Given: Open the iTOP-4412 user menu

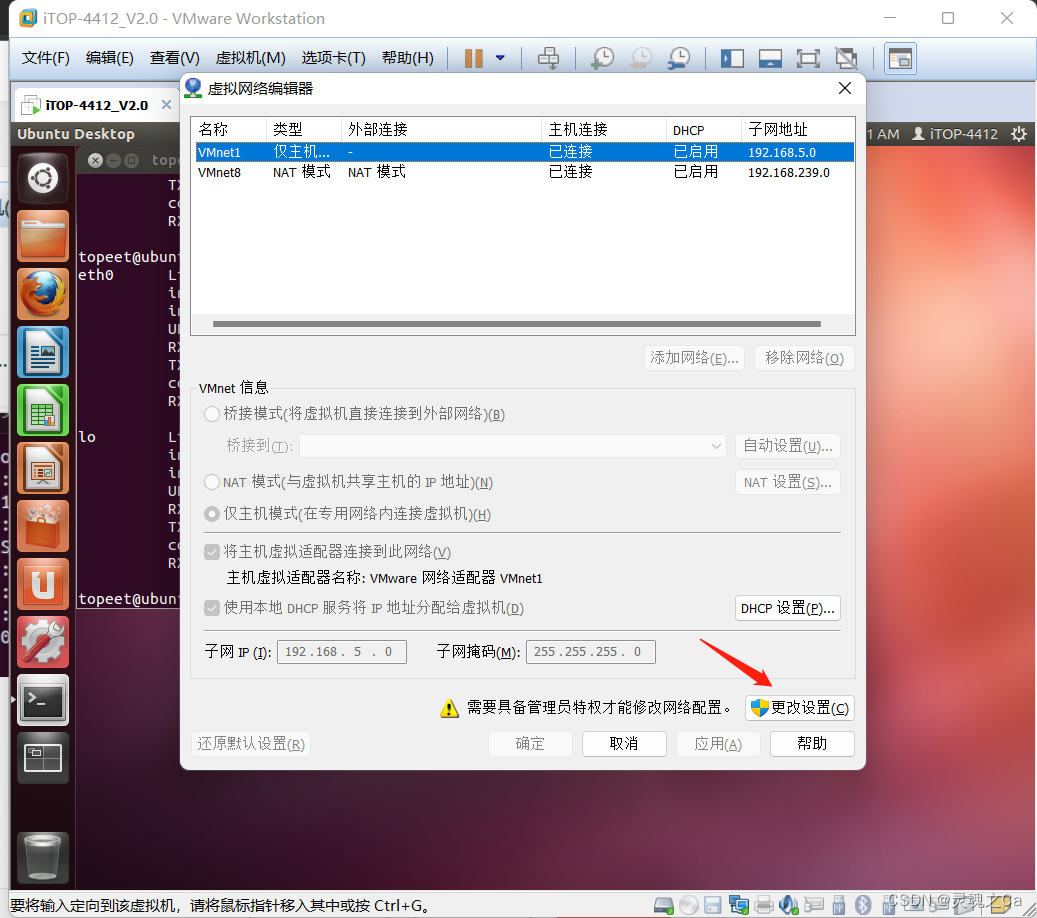Looking at the screenshot, I should [954, 134].
